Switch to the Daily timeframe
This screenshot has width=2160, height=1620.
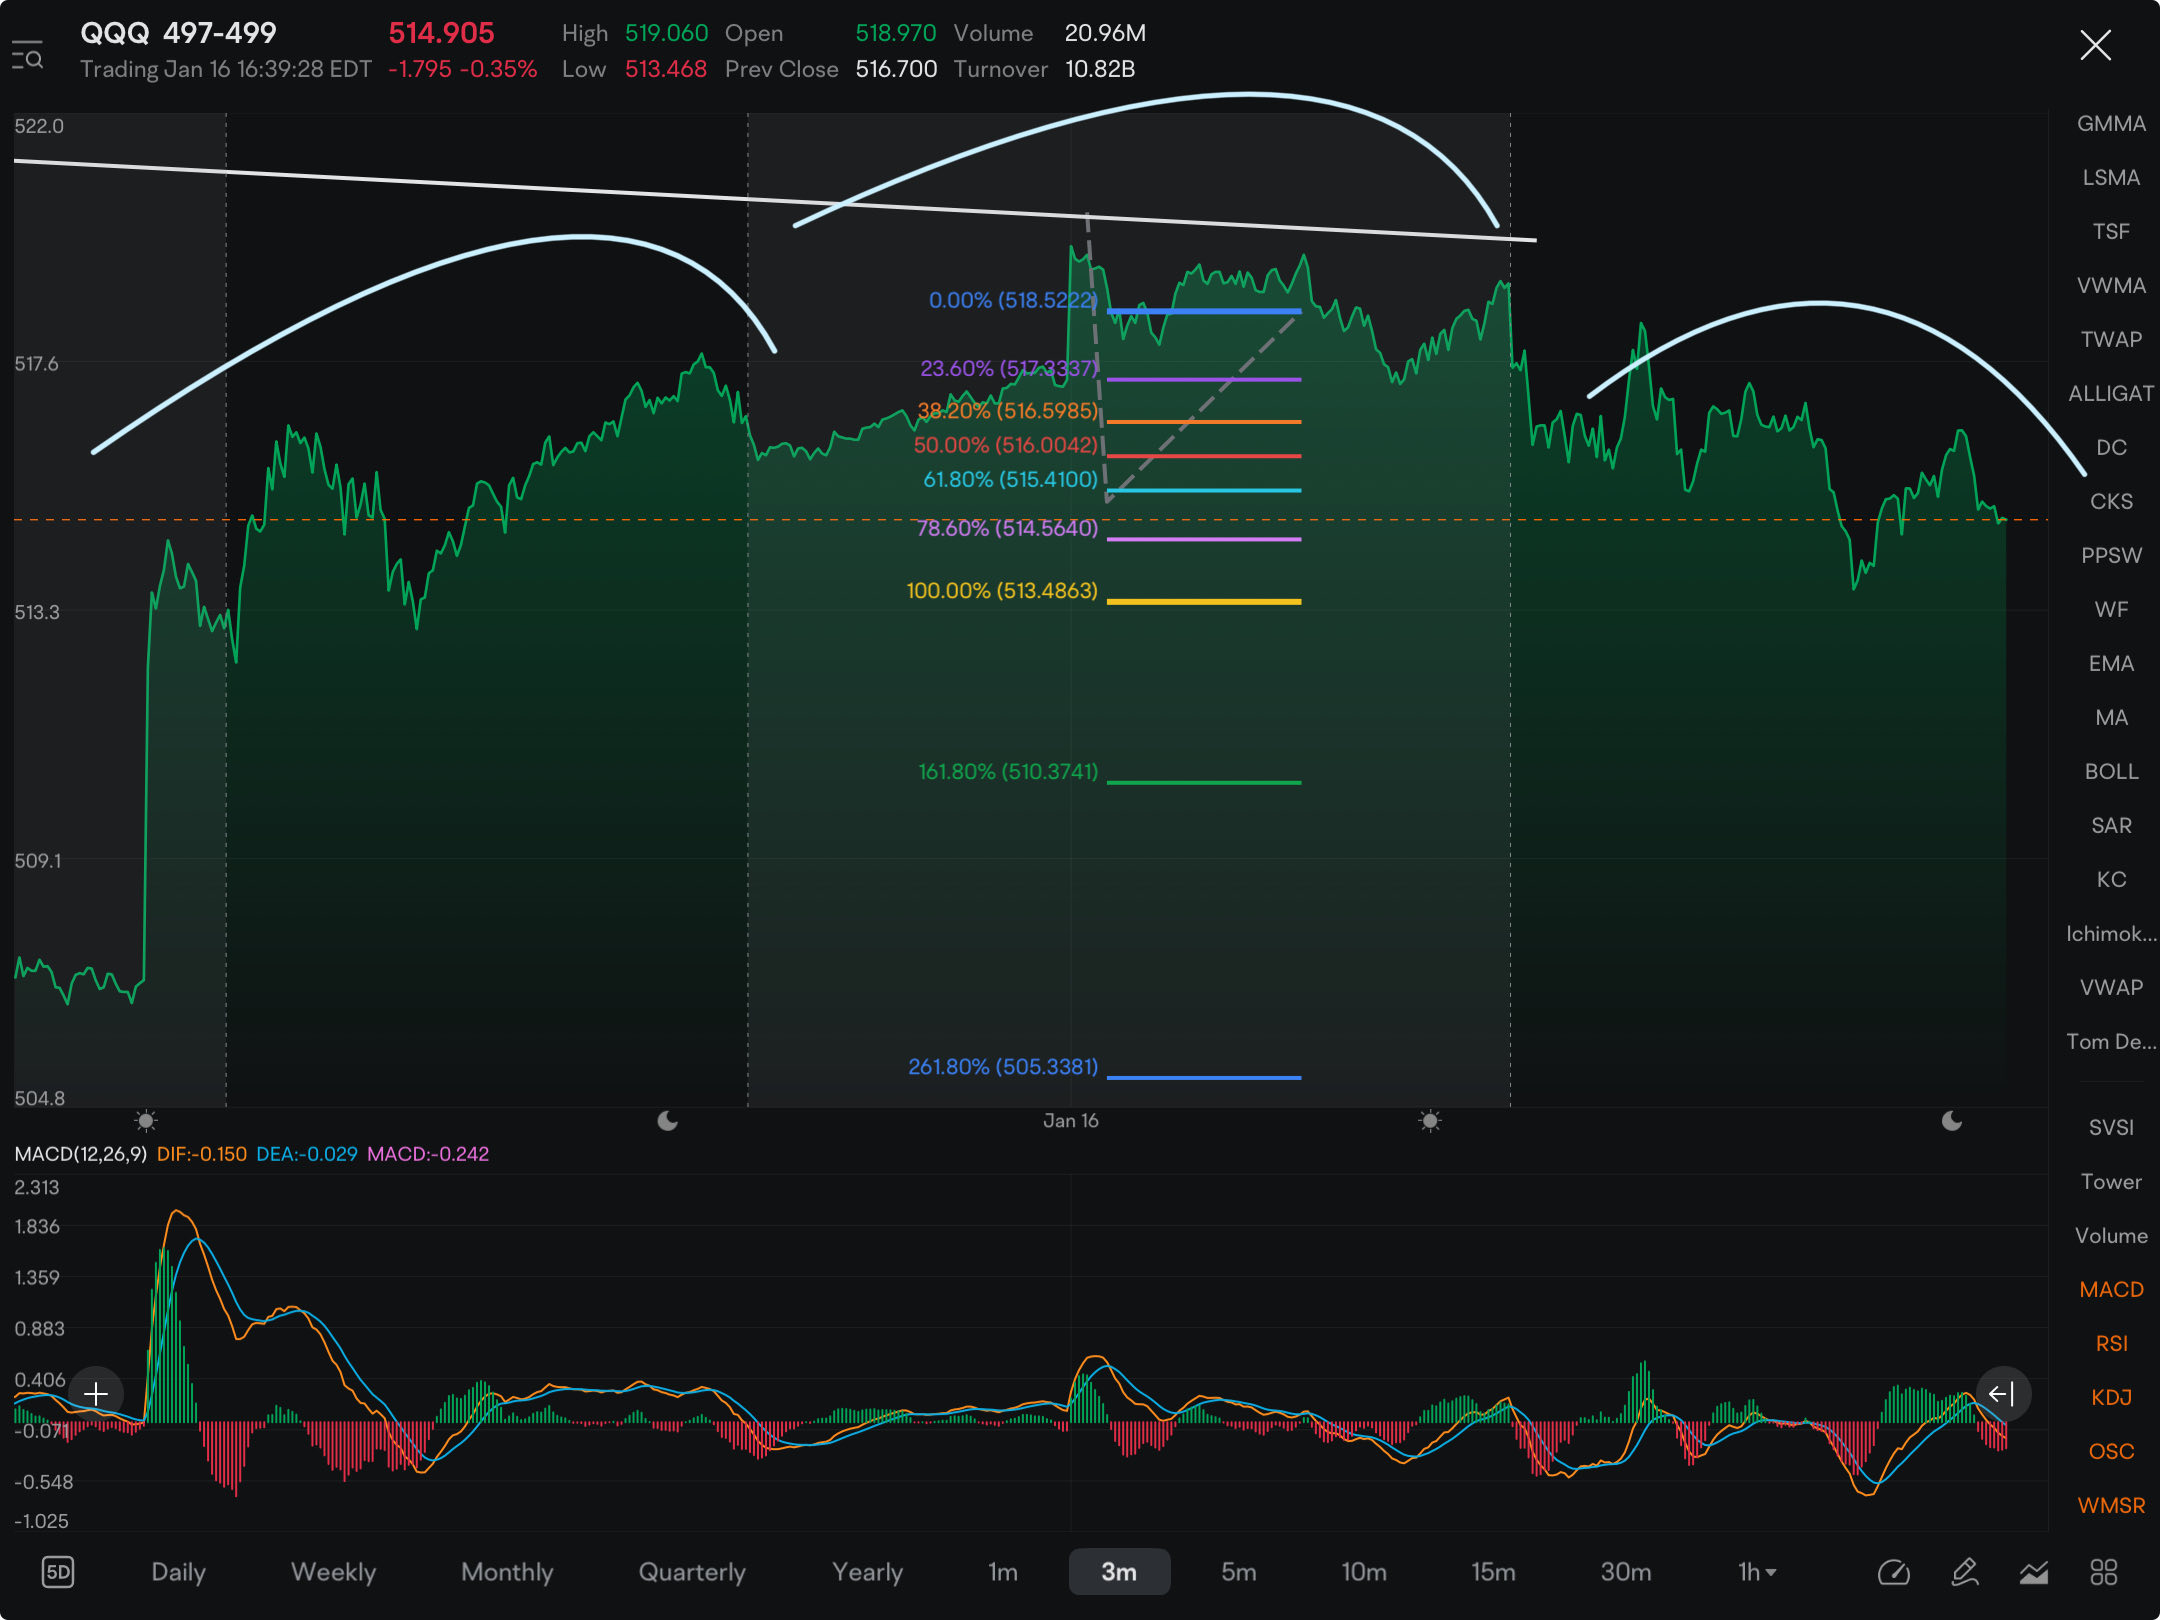[178, 1572]
